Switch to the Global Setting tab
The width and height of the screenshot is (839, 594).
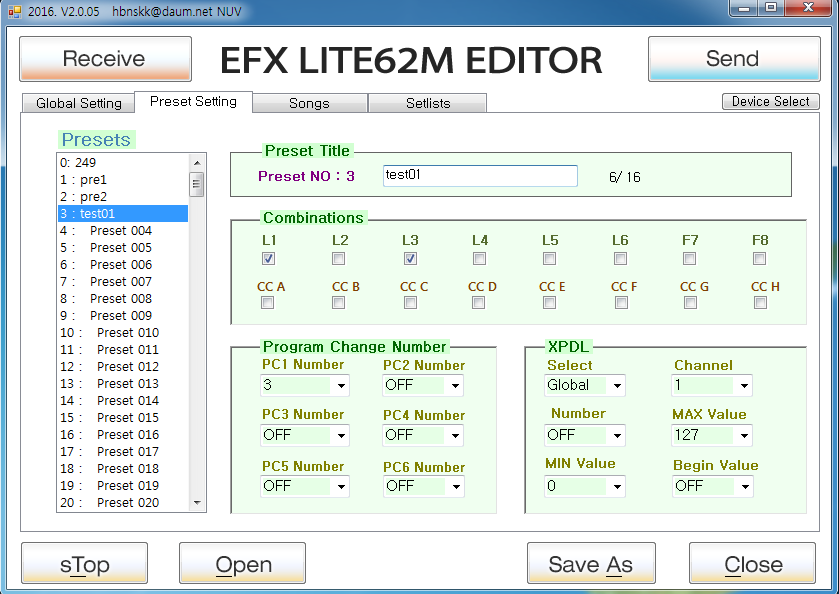coord(79,103)
